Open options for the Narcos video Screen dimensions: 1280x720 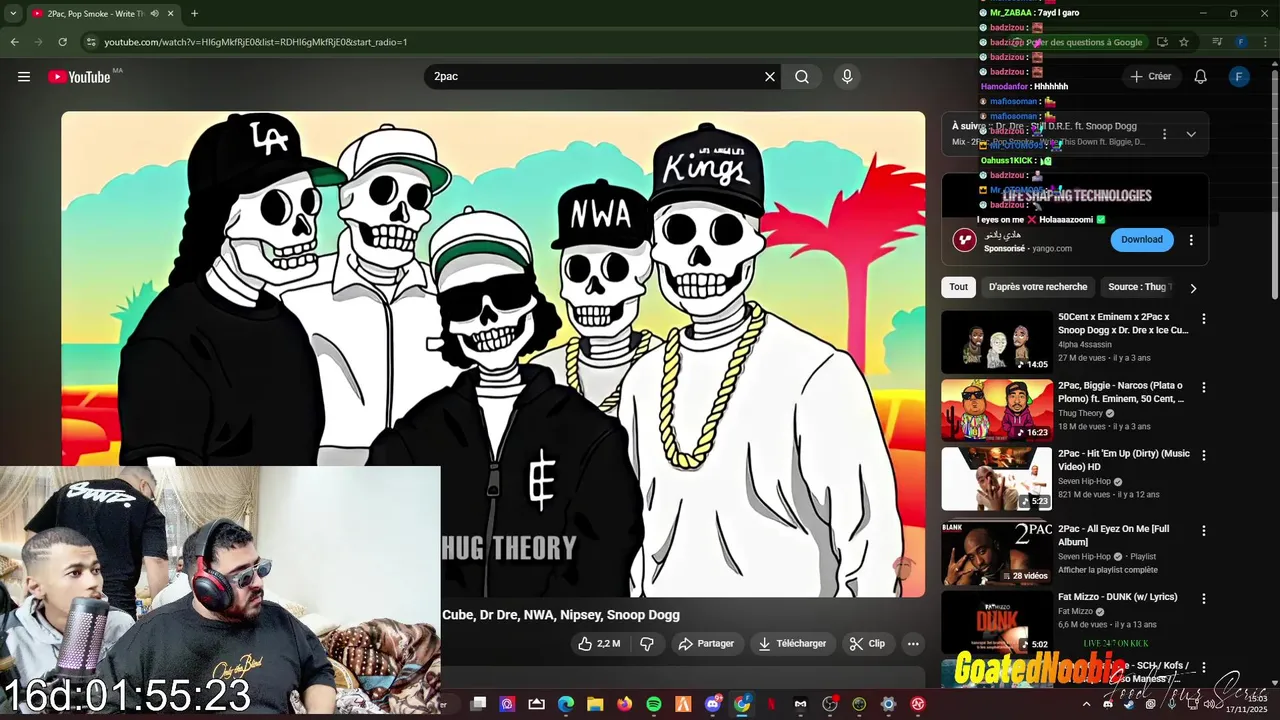[x=1204, y=387]
